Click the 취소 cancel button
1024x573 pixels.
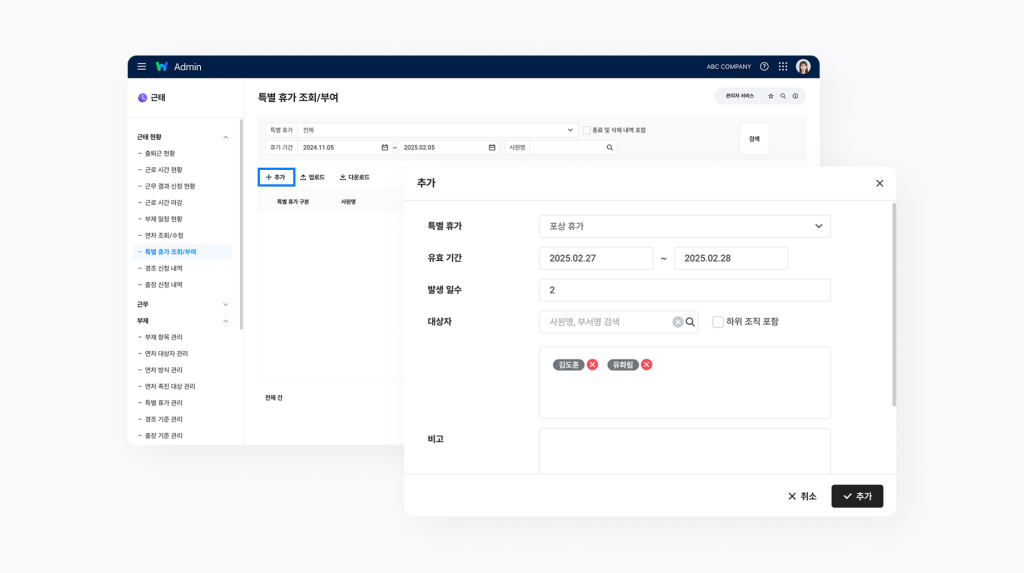click(x=802, y=496)
